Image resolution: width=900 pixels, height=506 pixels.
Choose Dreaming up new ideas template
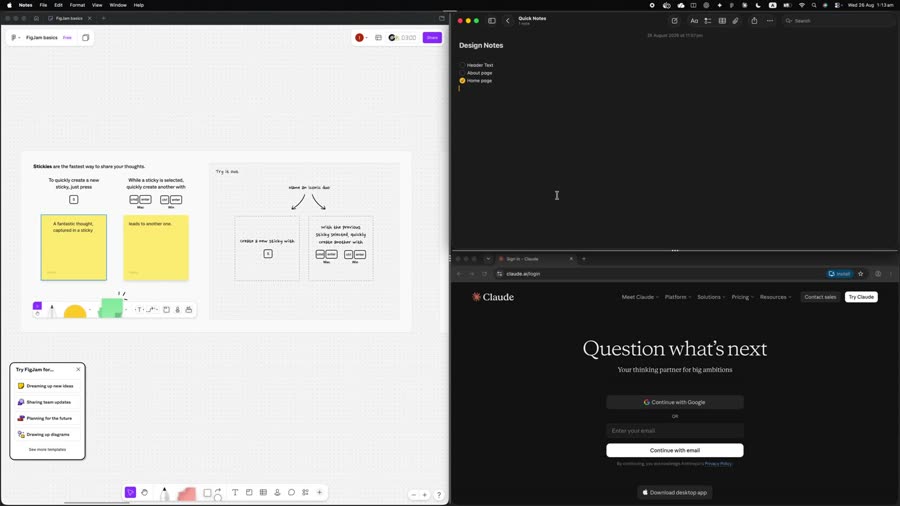(x=47, y=386)
